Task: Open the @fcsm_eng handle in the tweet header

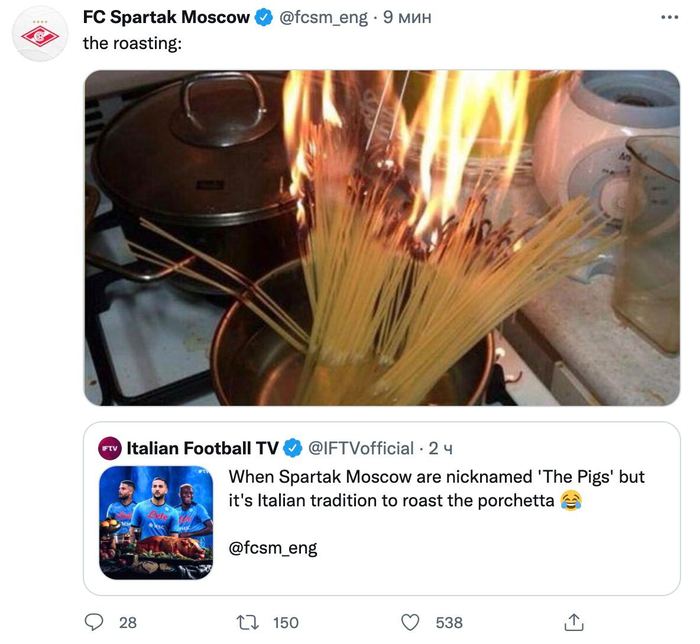Action: (320, 17)
